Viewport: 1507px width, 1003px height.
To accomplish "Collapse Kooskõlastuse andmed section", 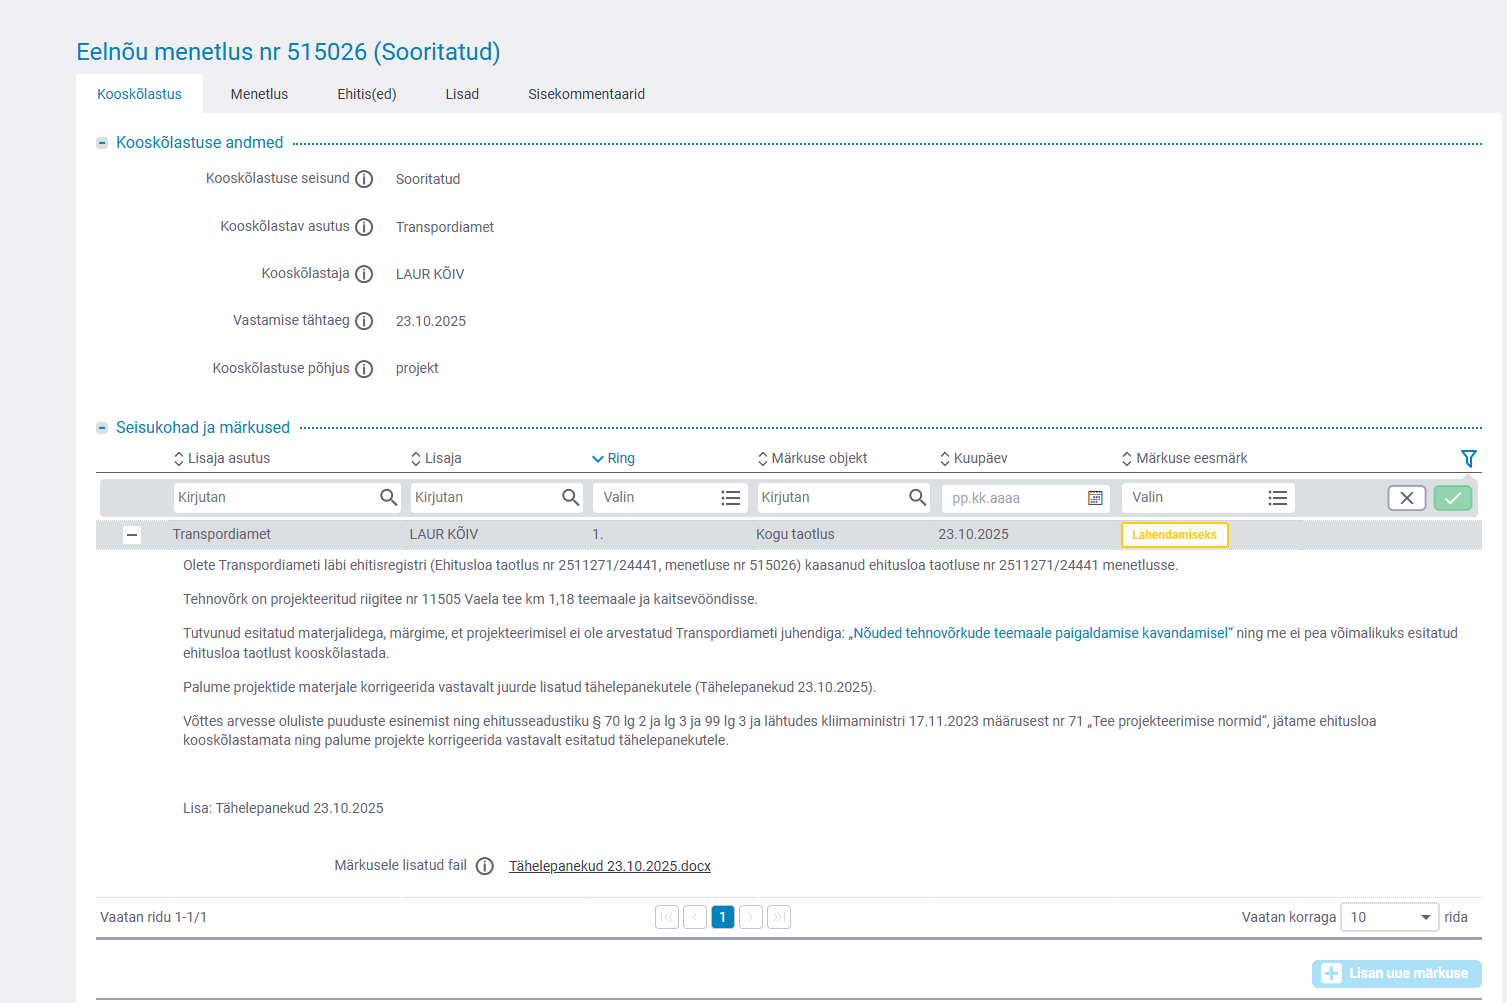I will 102,143.
